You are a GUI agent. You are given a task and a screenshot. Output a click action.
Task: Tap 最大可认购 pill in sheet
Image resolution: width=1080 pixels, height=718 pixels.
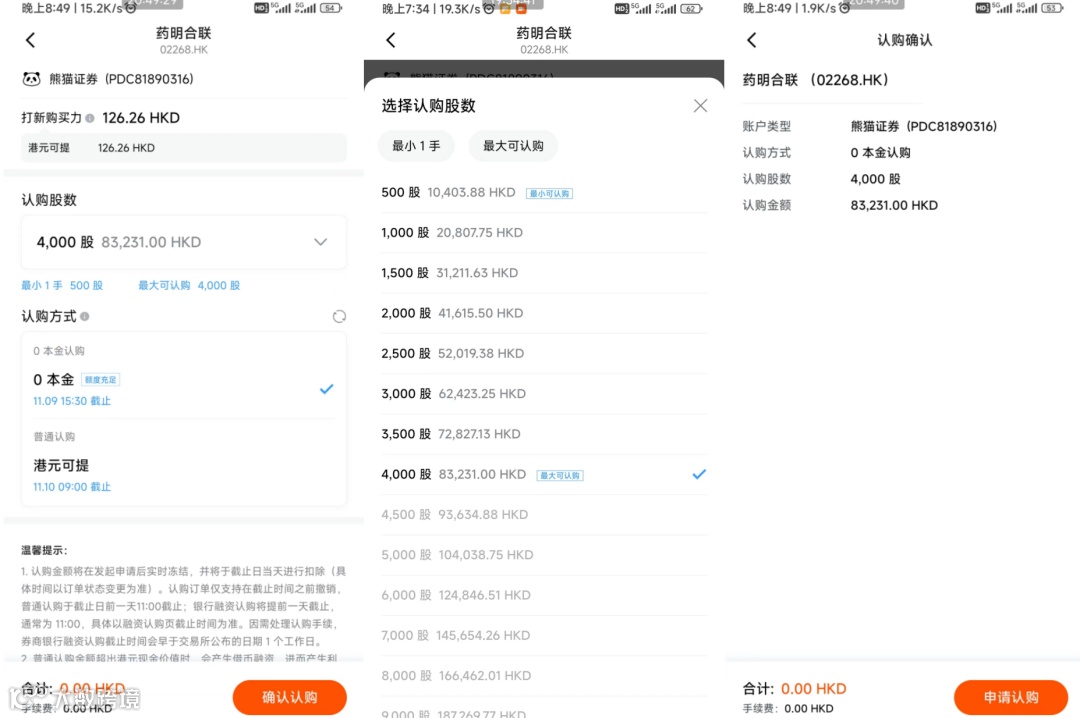[513, 146]
